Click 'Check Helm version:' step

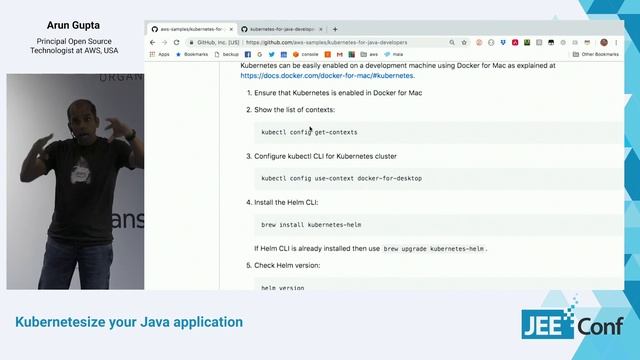tap(287, 265)
